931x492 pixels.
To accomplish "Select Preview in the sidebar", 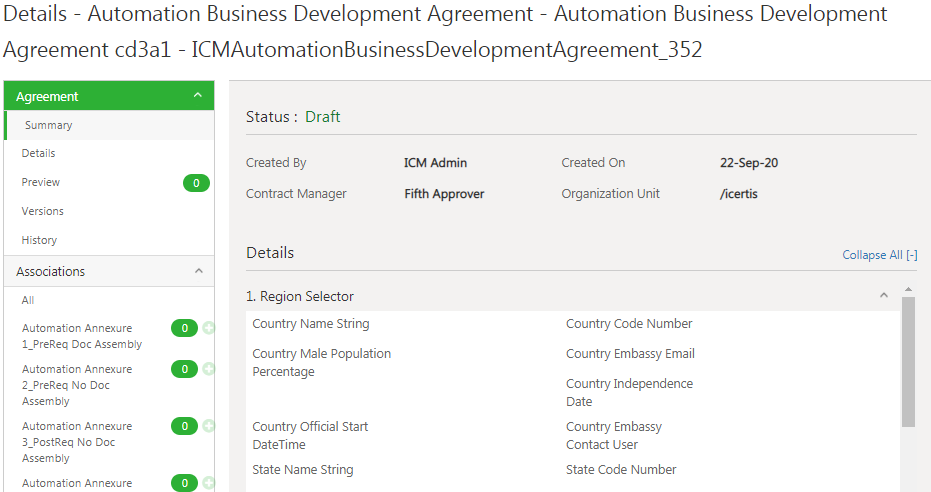I will (x=41, y=182).
